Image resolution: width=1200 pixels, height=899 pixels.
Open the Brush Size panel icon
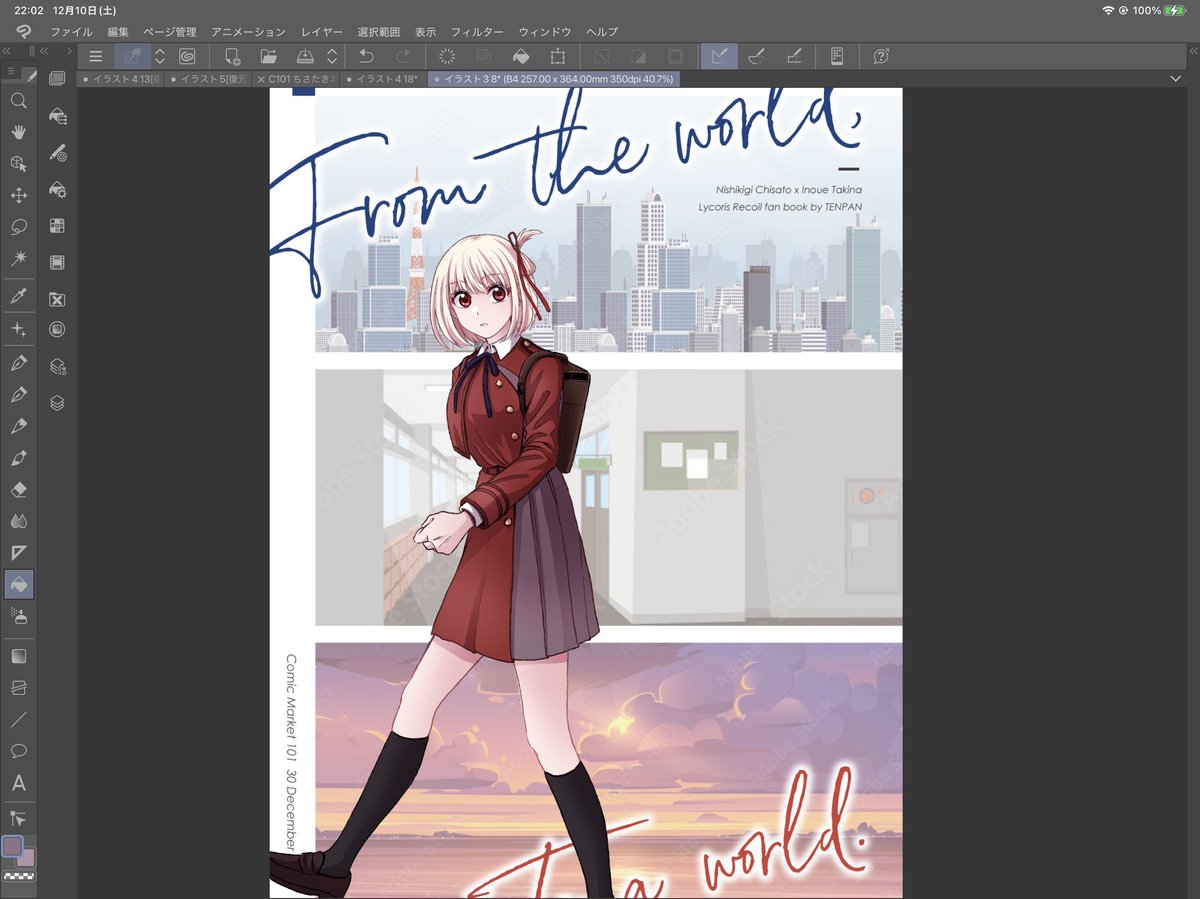57,154
